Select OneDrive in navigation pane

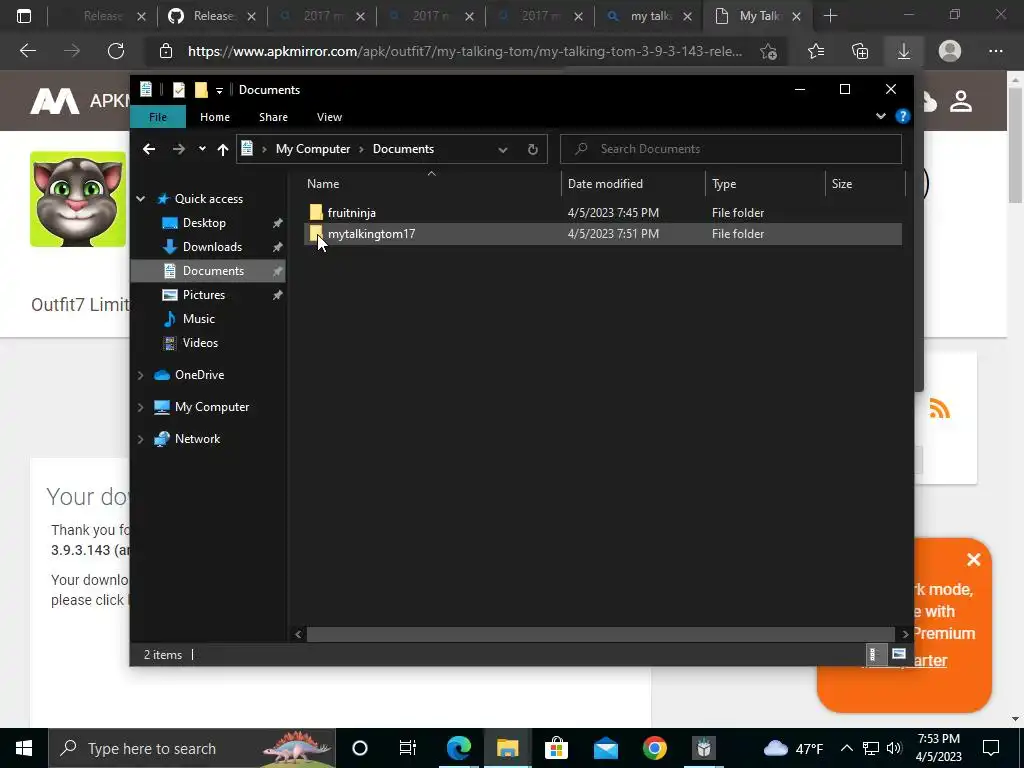[x=199, y=375]
